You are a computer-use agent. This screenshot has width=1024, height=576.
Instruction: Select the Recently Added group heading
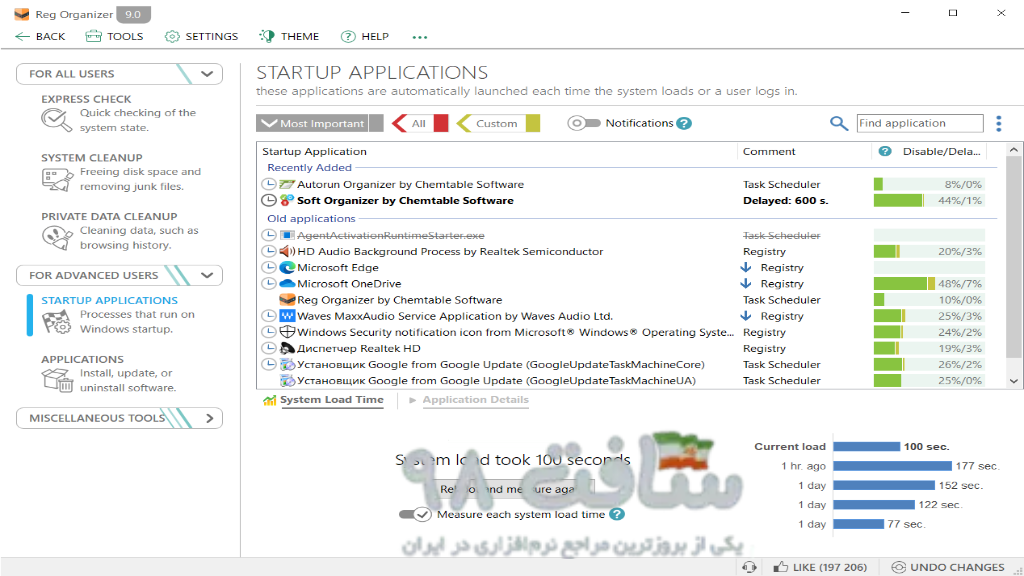pyautogui.click(x=310, y=168)
